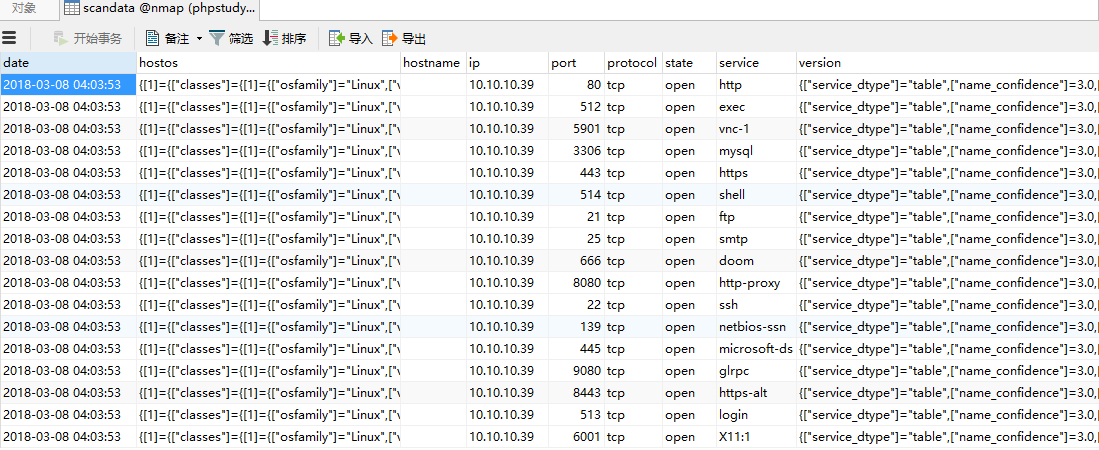1099x450 pixels.
Task: Expand the 备注 dropdown arrow
Action: pyautogui.click(x=198, y=38)
